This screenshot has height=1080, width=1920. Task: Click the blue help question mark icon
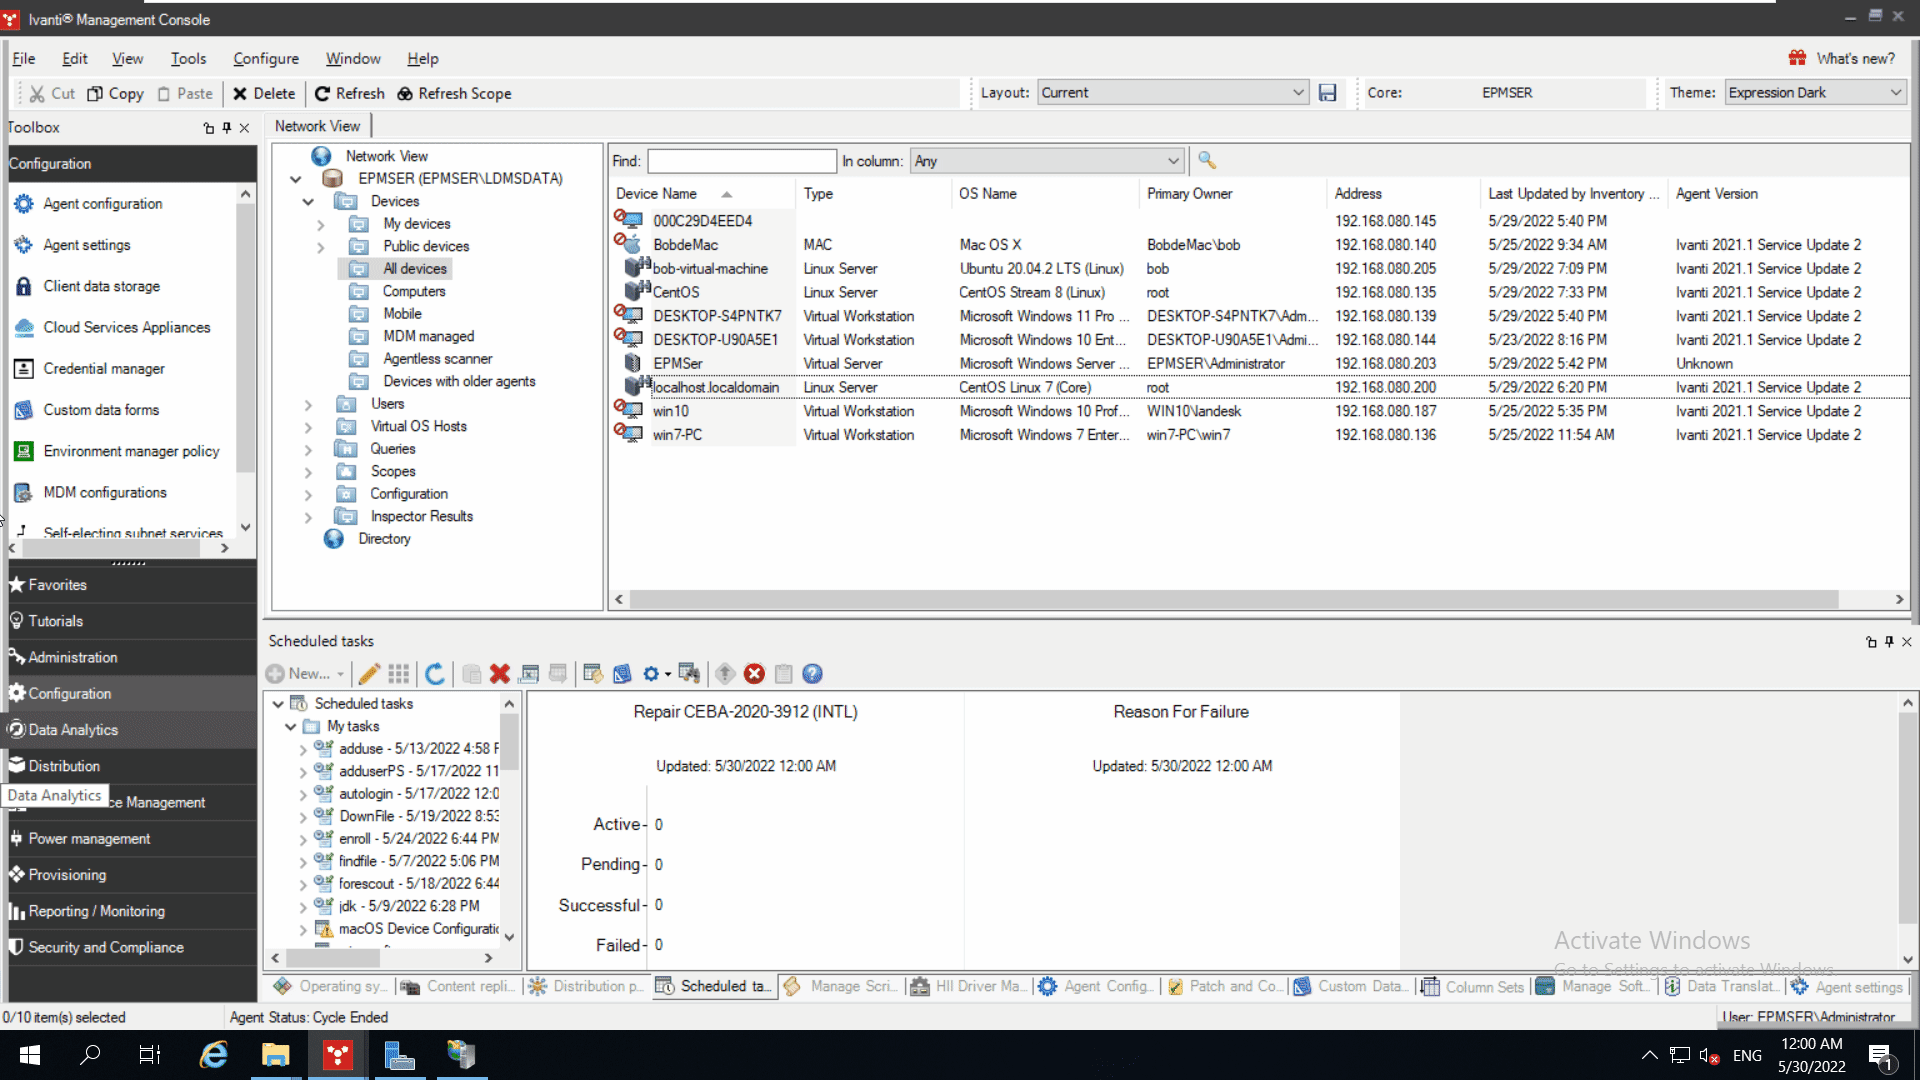tap(812, 674)
